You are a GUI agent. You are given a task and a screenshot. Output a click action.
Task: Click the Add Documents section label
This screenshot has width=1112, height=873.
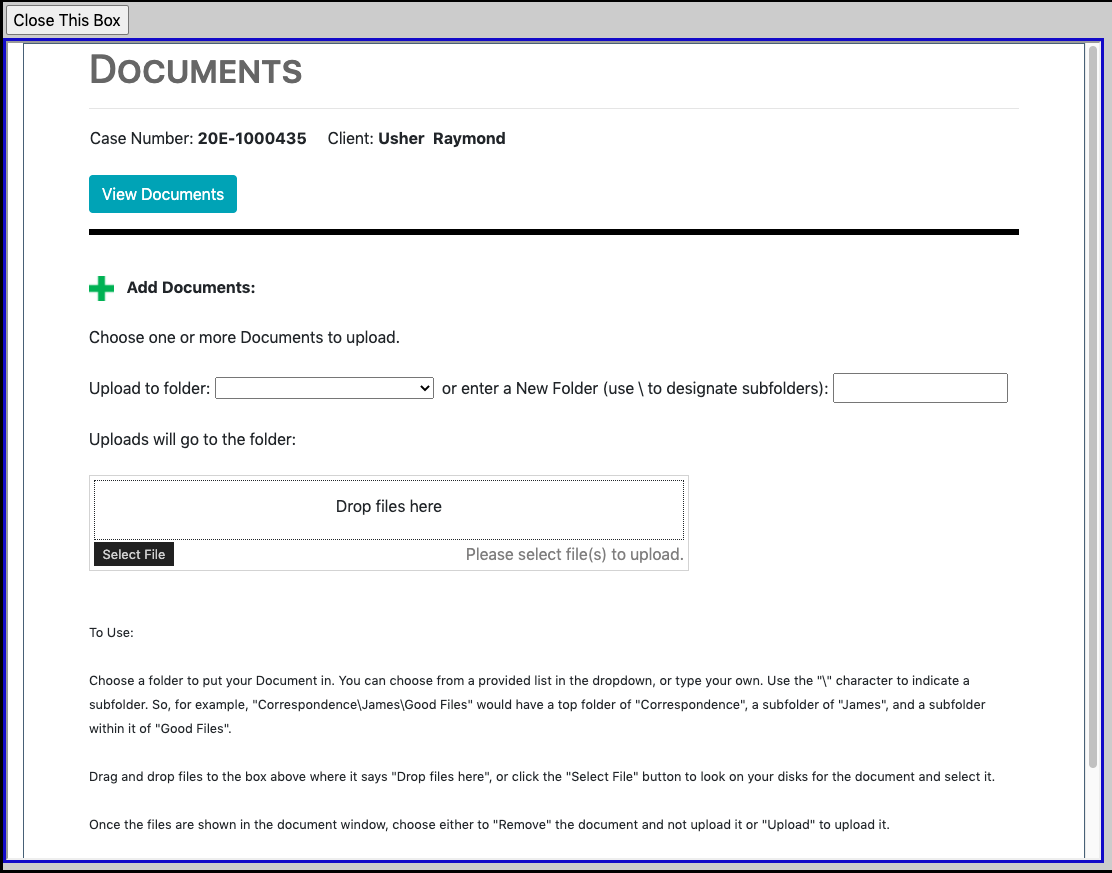tap(191, 288)
